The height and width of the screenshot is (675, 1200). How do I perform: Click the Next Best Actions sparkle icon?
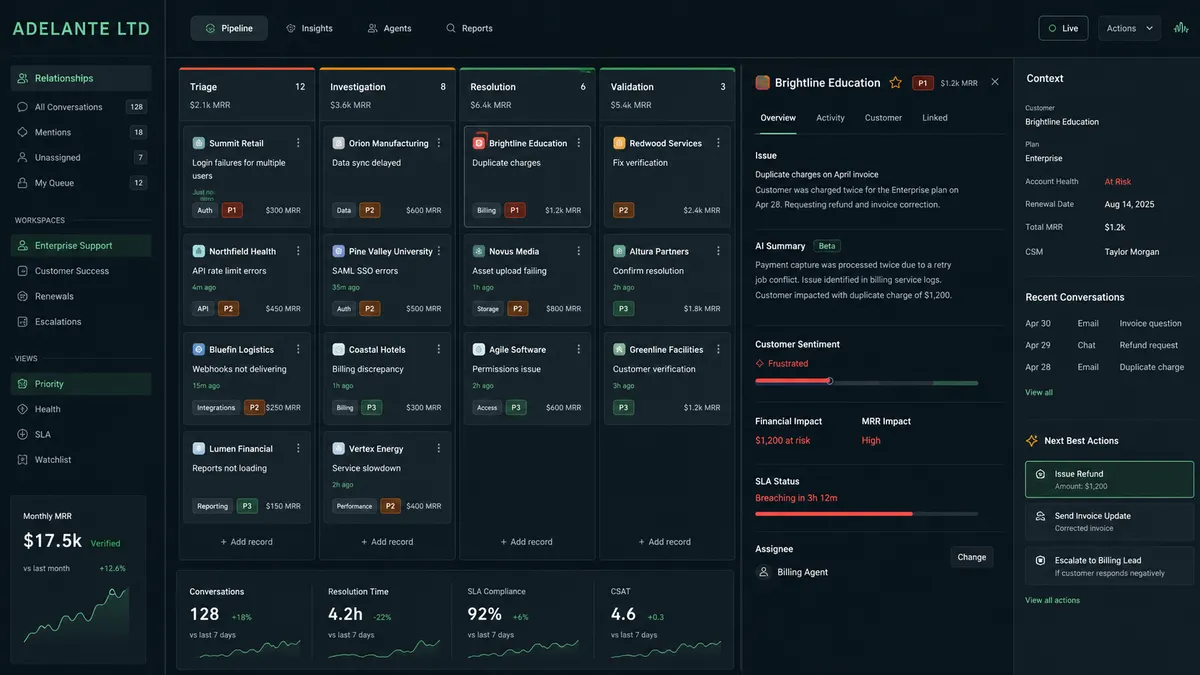1032,441
